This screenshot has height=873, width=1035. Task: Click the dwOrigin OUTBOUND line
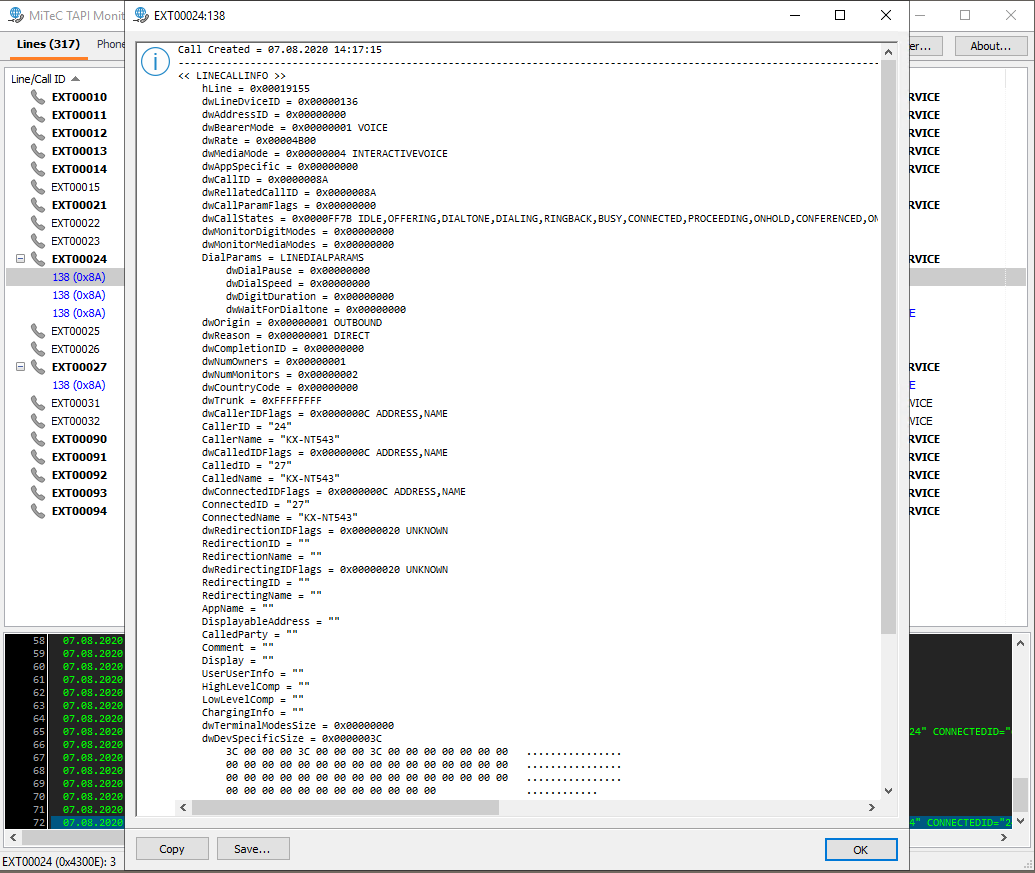click(x=292, y=323)
